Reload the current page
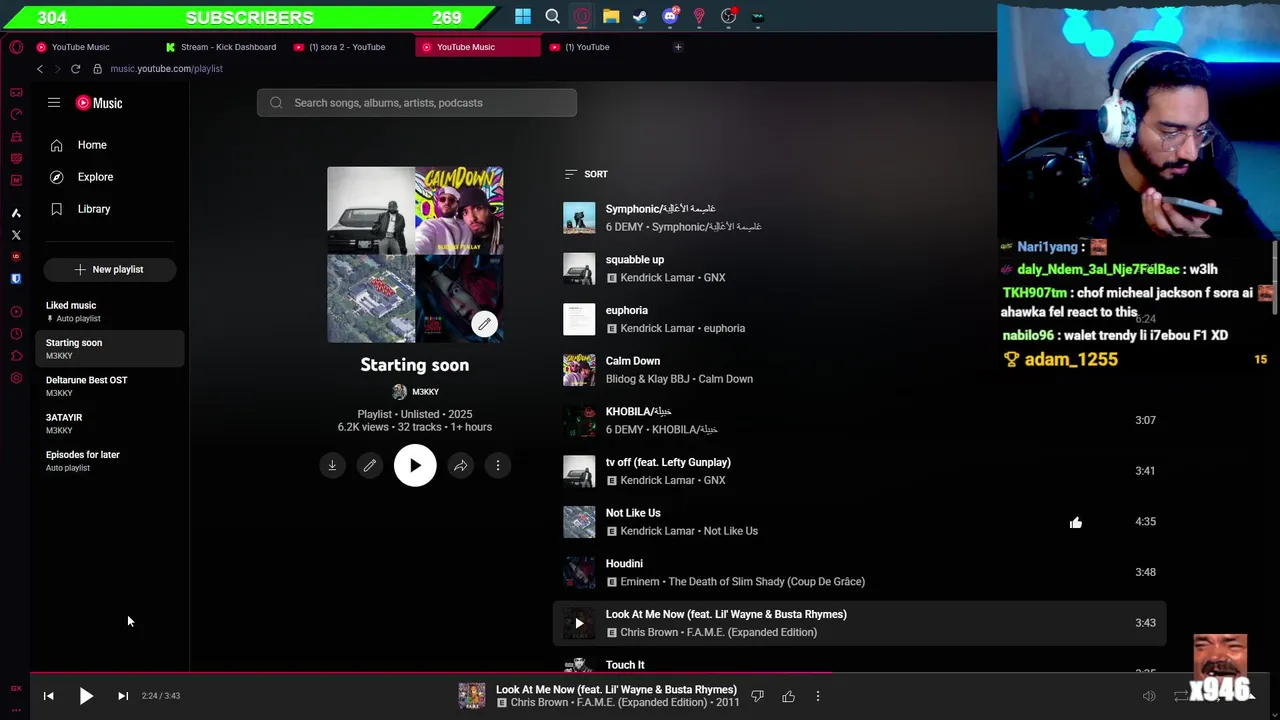 (x=75, y=69)
